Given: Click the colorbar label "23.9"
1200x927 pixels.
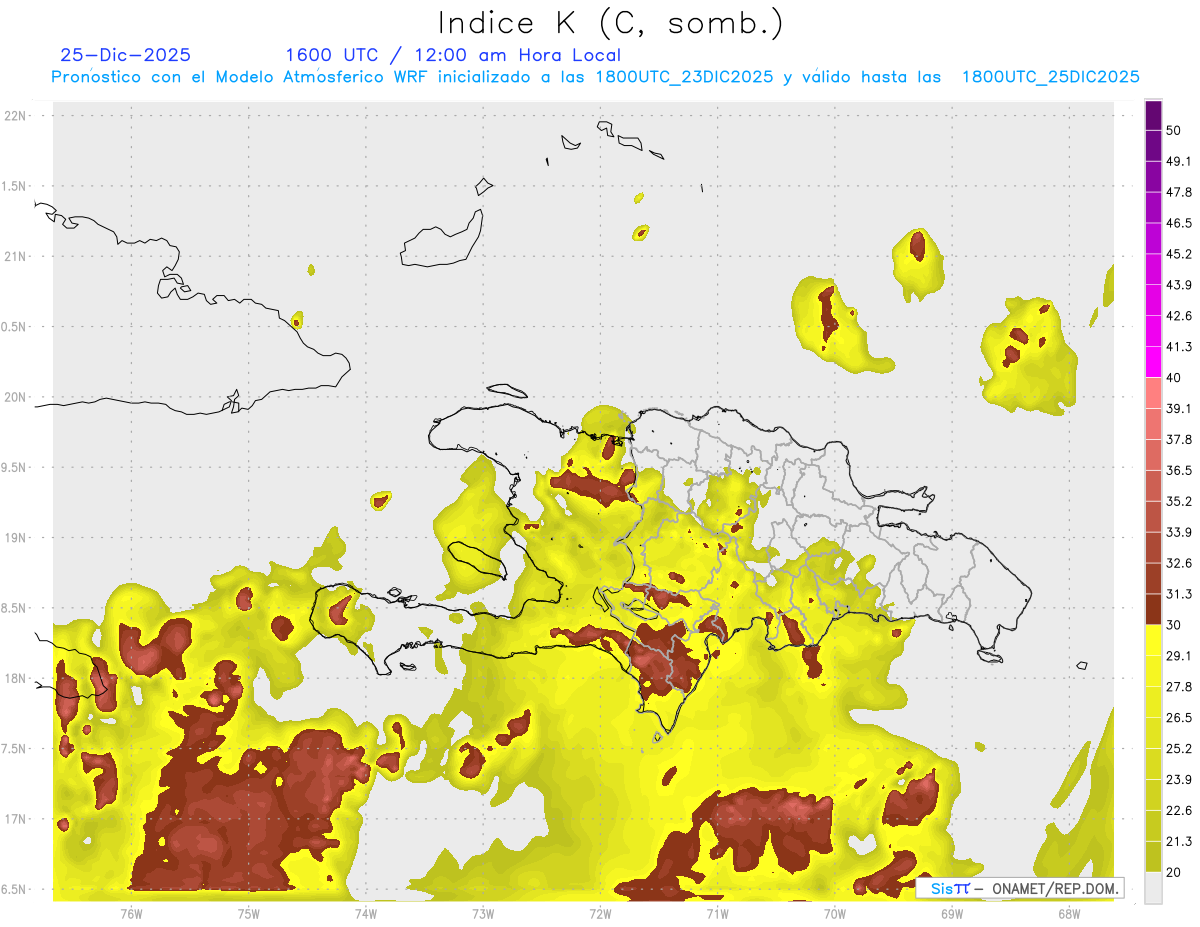Looking at the screenshot, I should (1180, 780).
